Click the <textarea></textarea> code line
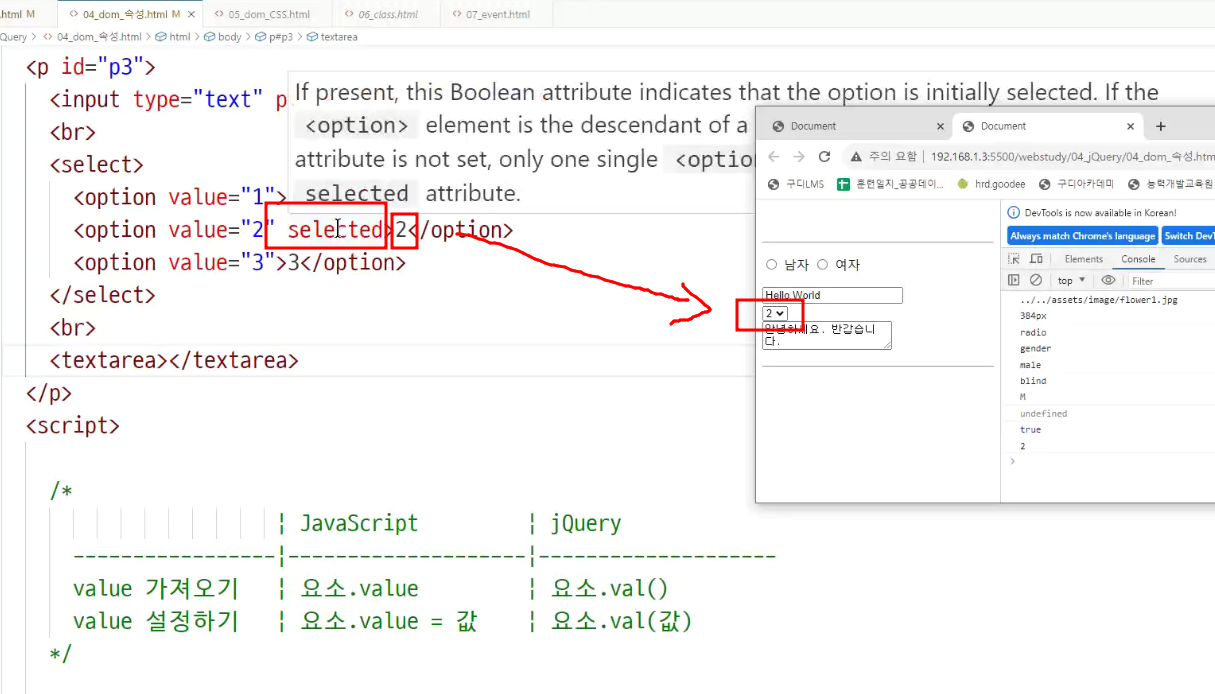 pyautogui.click(x=174, y=360)
